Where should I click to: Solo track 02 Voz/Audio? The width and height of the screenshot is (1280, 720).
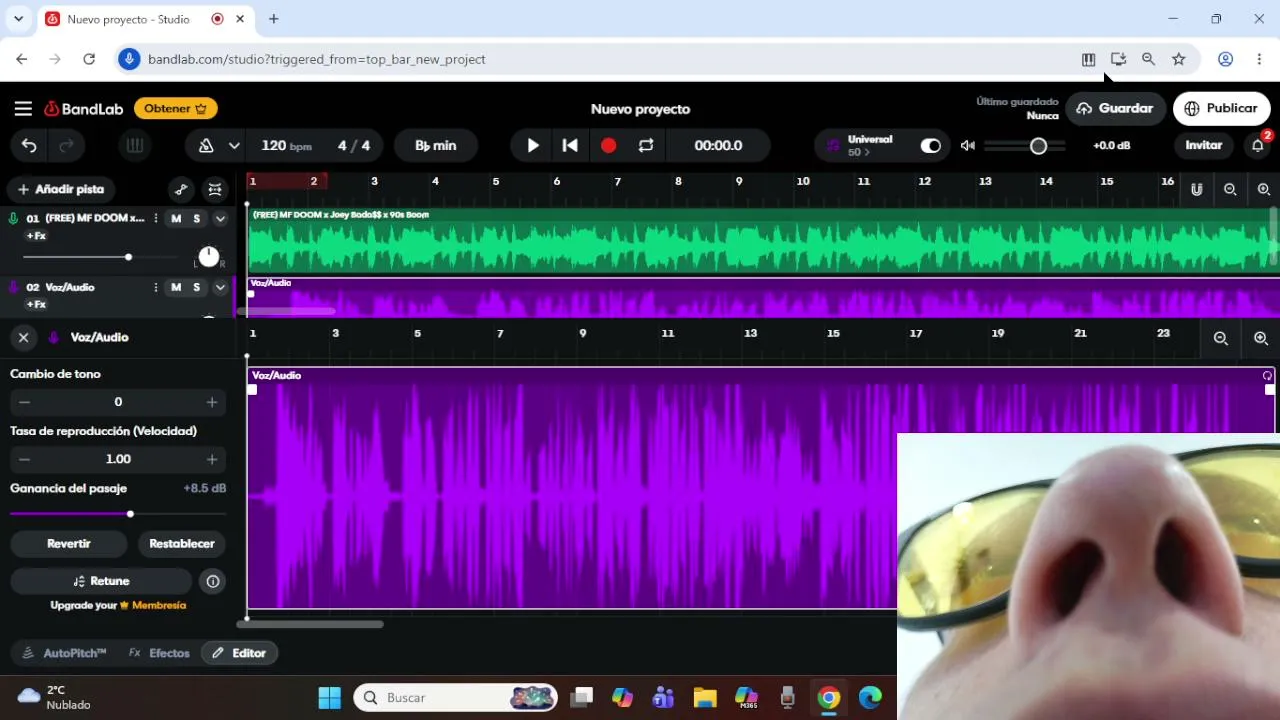(196, 288)
